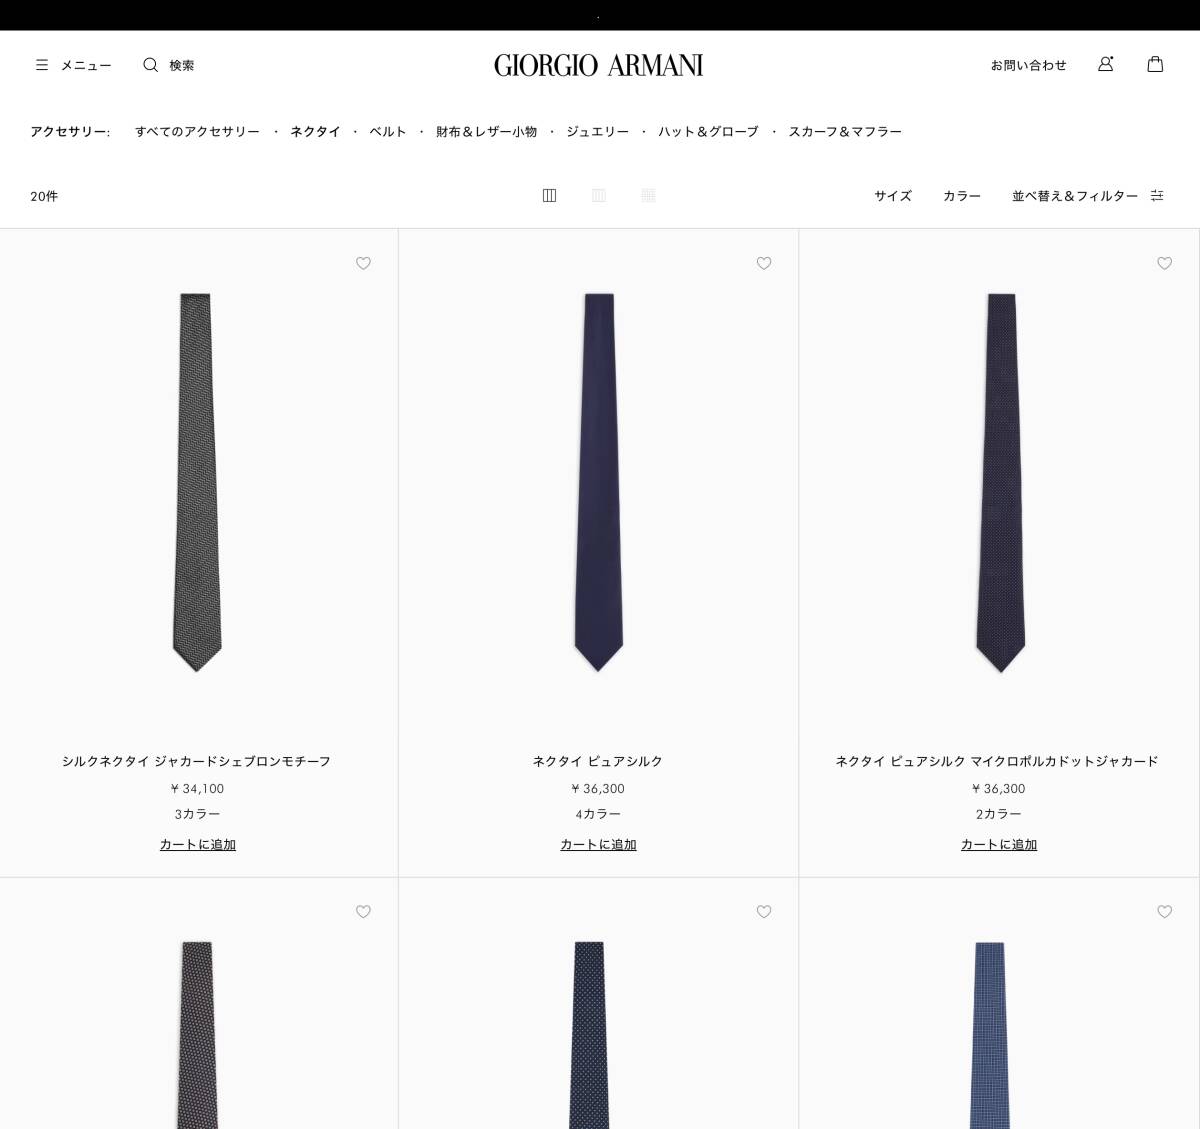Expand the カラー color filter
This screenshot has width=1200, height=1129.
pyautogui.click(x=962, y=196)
